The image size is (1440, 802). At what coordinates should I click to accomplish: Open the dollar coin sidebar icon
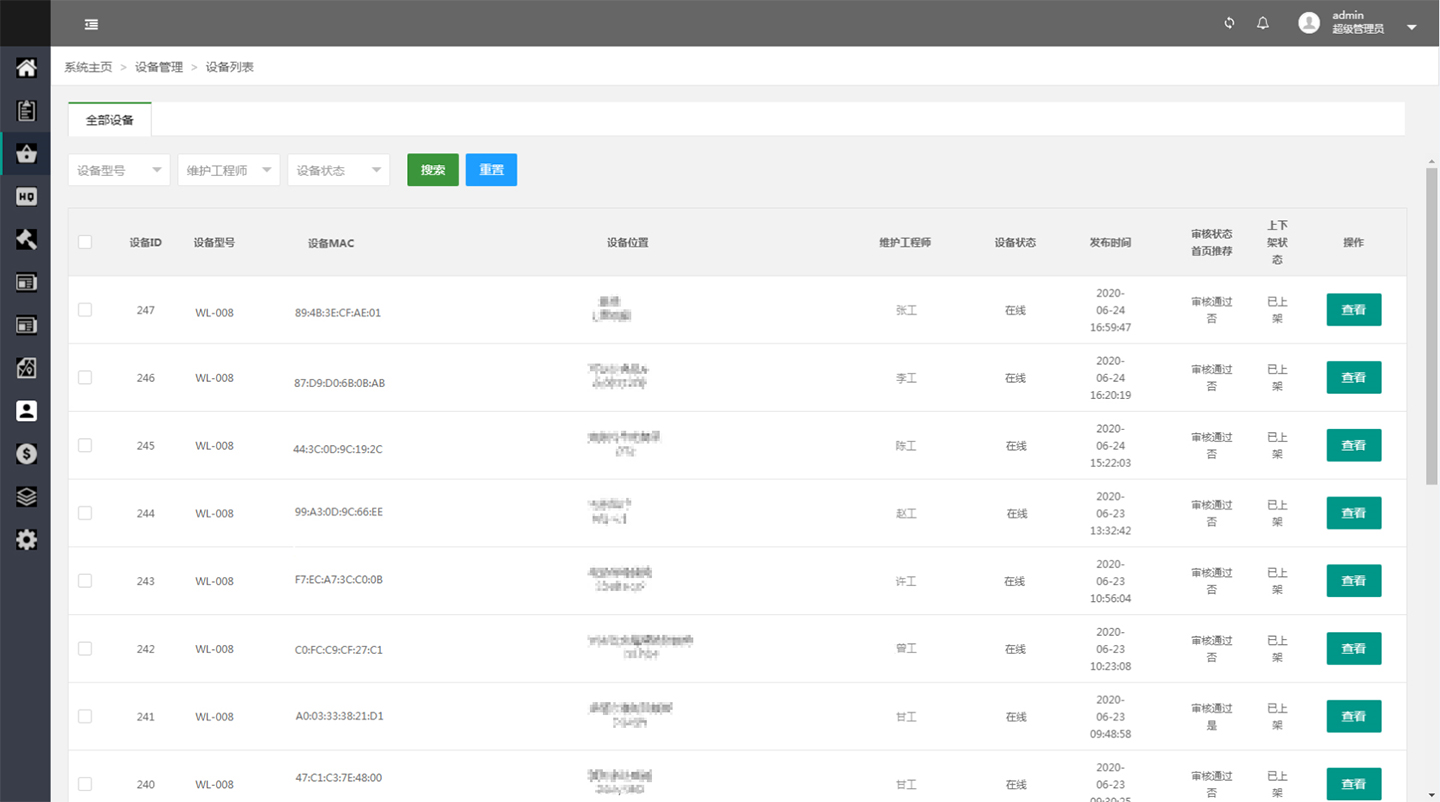[26, 454]
